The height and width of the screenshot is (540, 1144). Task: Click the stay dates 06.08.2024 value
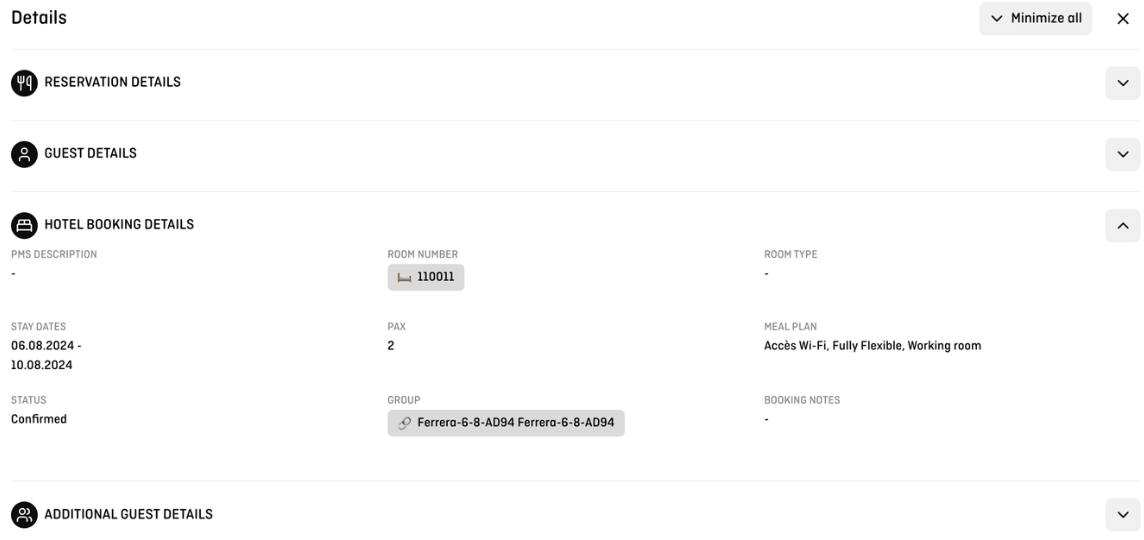[x=46, y=345]
